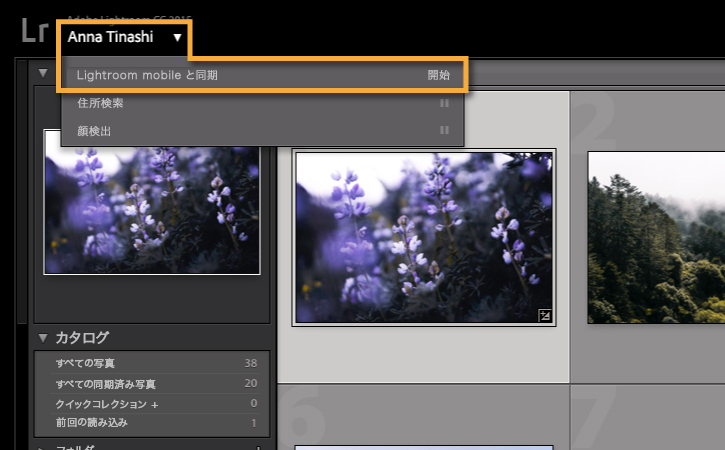This screenshot has width=725, height=450.
Task: Select the 住所検索 menu entry
Action: pos(263,103)
